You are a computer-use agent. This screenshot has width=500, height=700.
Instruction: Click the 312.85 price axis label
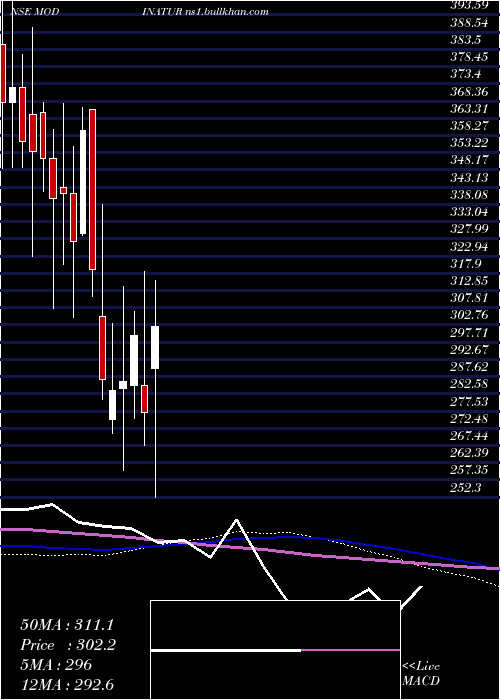(470, 281)
